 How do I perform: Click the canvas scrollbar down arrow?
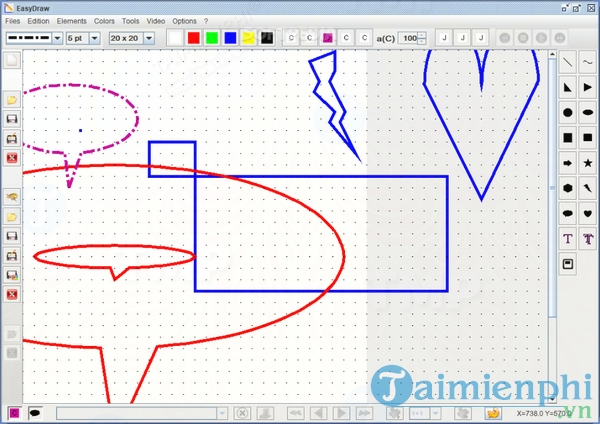pyautogui.click(x=552, y=399)
